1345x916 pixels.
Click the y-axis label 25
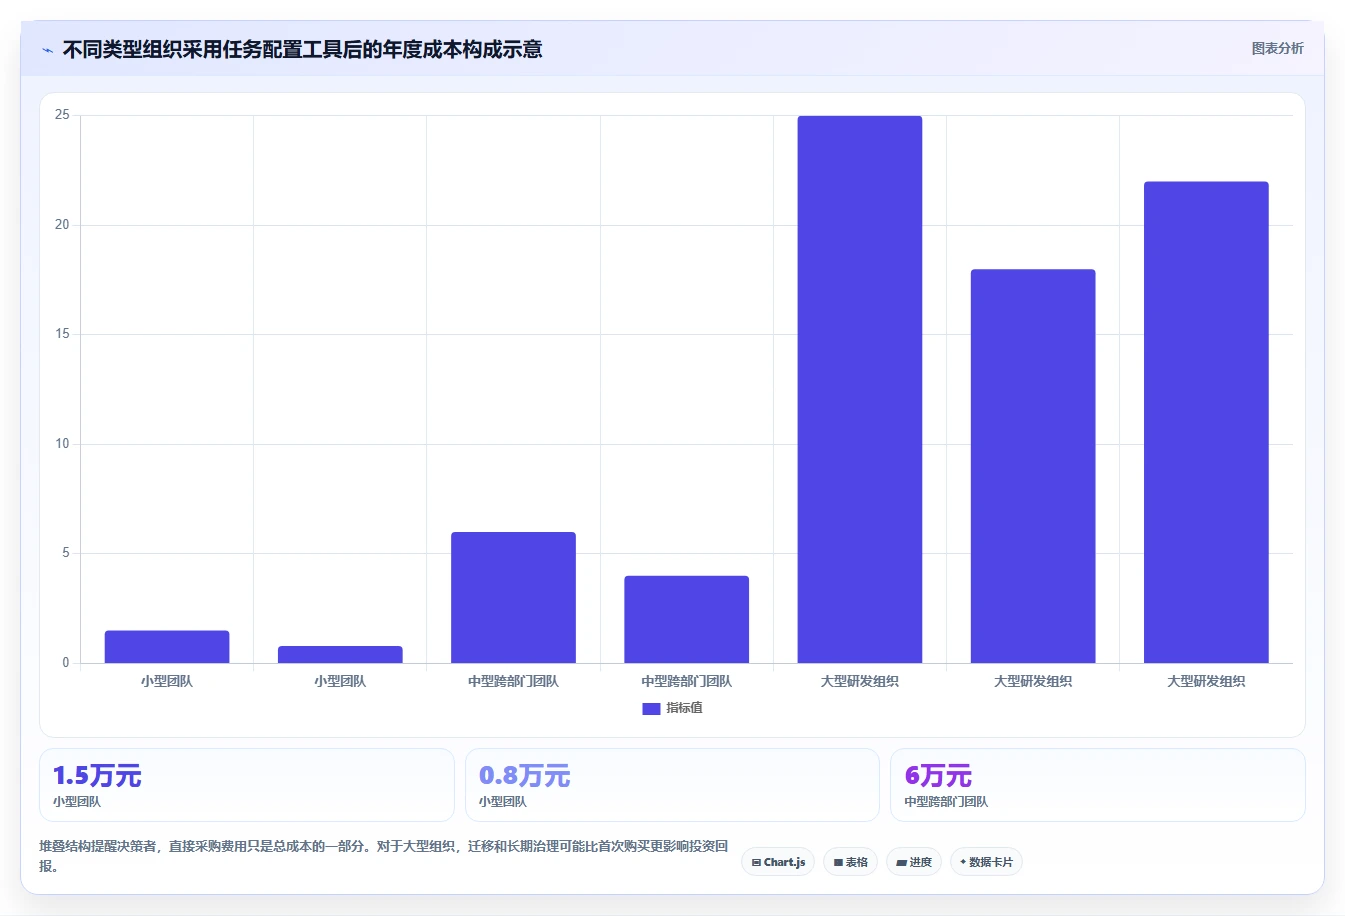click(62, 115)
